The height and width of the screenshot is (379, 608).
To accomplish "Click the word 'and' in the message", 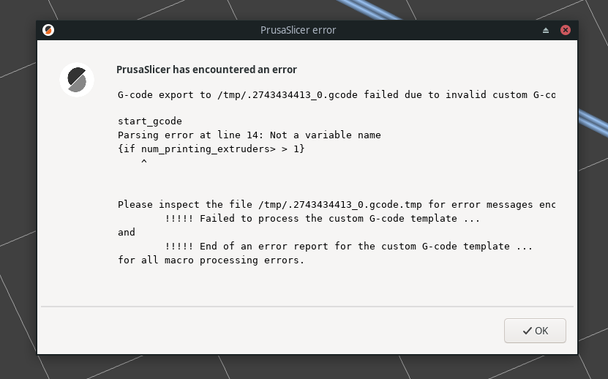I will [x=126, y=232].
